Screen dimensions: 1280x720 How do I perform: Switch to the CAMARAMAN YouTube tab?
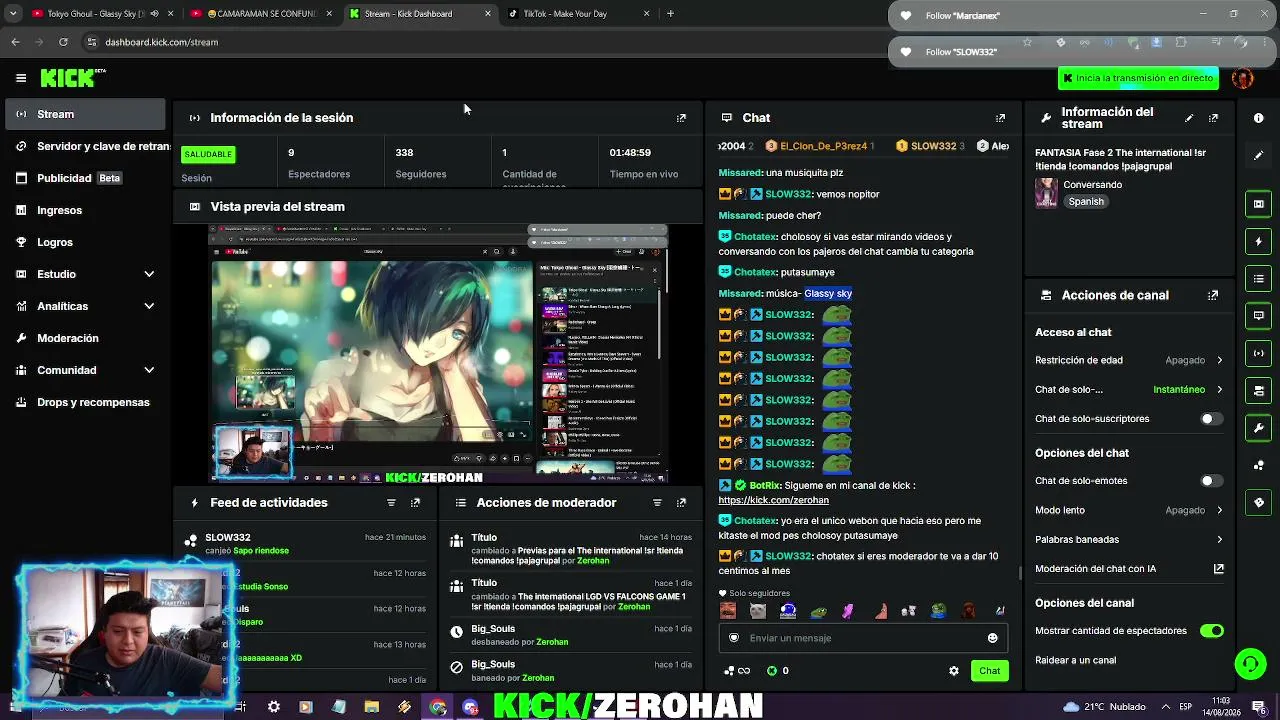262,14
